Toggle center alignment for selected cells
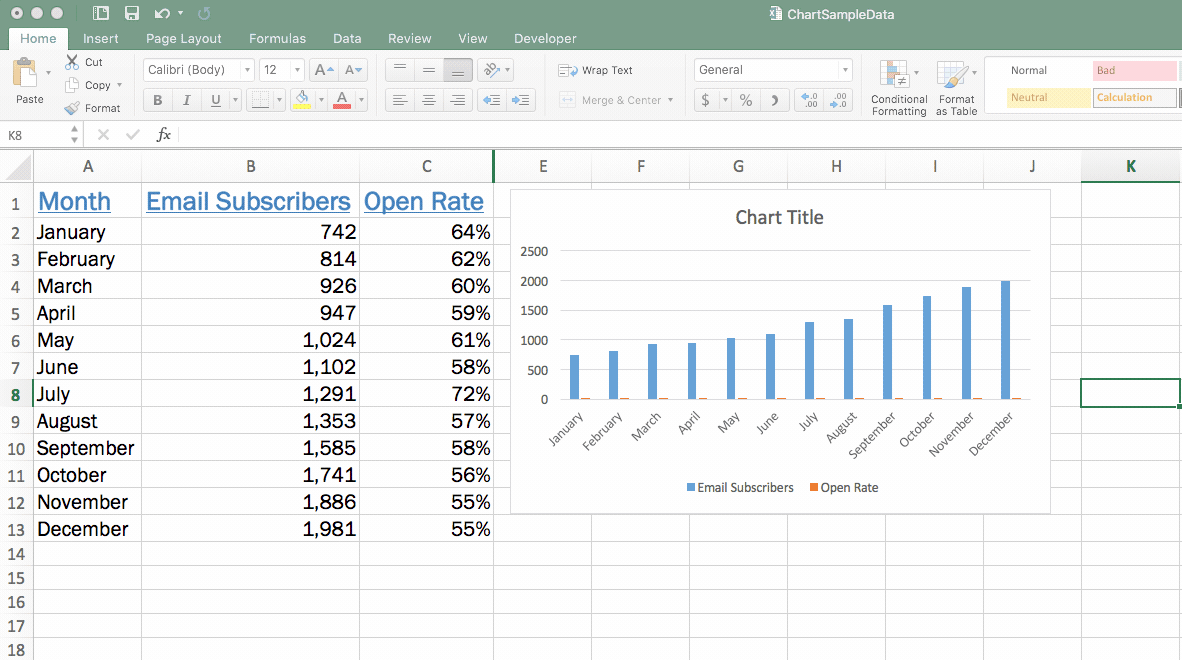Screen dimensions: 1182x660 pos(429,100)
